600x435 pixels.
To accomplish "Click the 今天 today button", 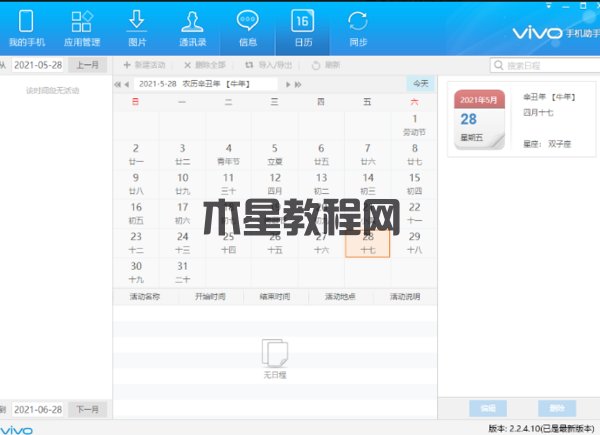I will pos(421,84).
